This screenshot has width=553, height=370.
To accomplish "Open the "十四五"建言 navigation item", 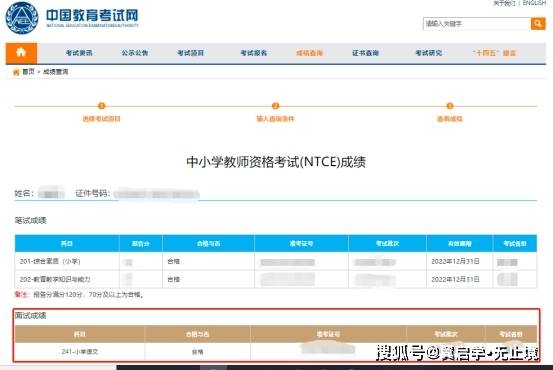I will click(494, 53).
